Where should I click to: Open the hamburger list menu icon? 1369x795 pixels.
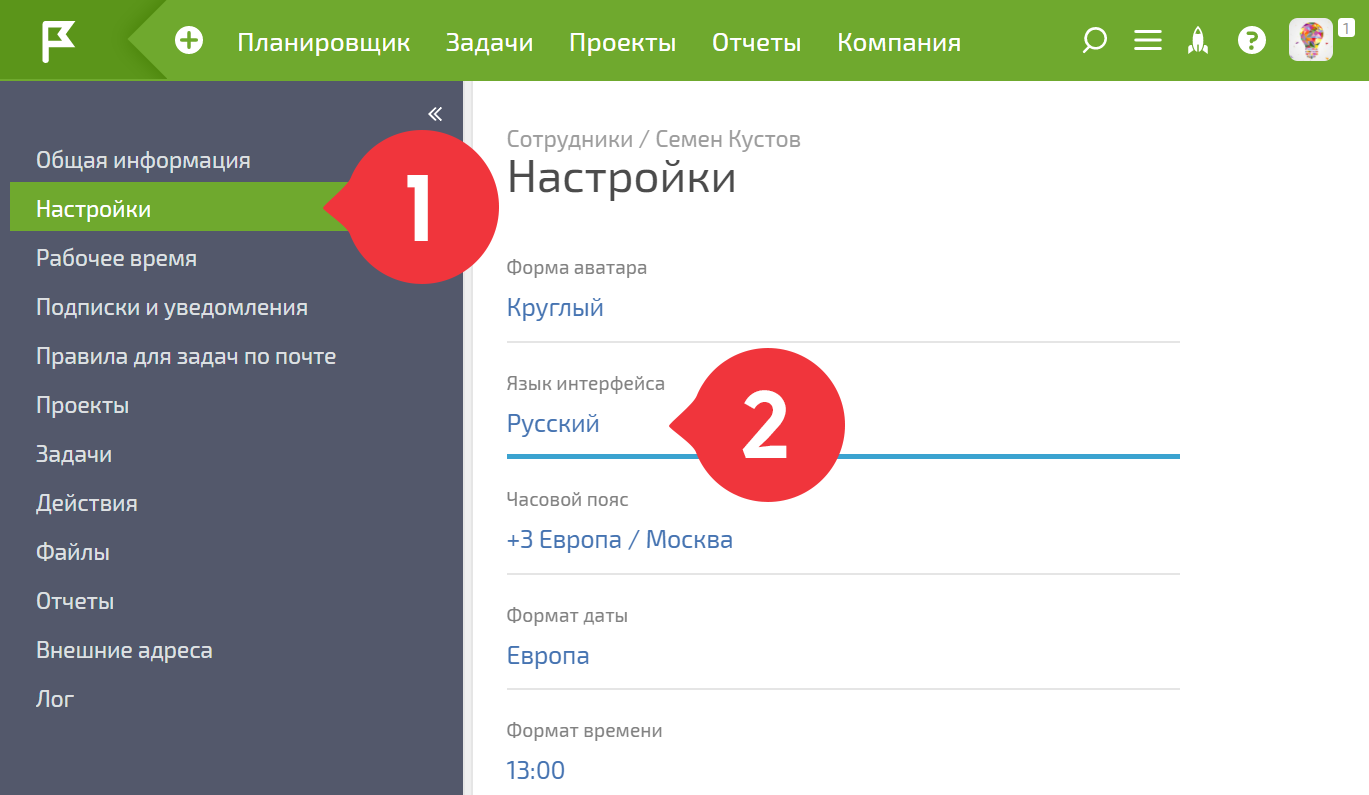point(1148,41)
